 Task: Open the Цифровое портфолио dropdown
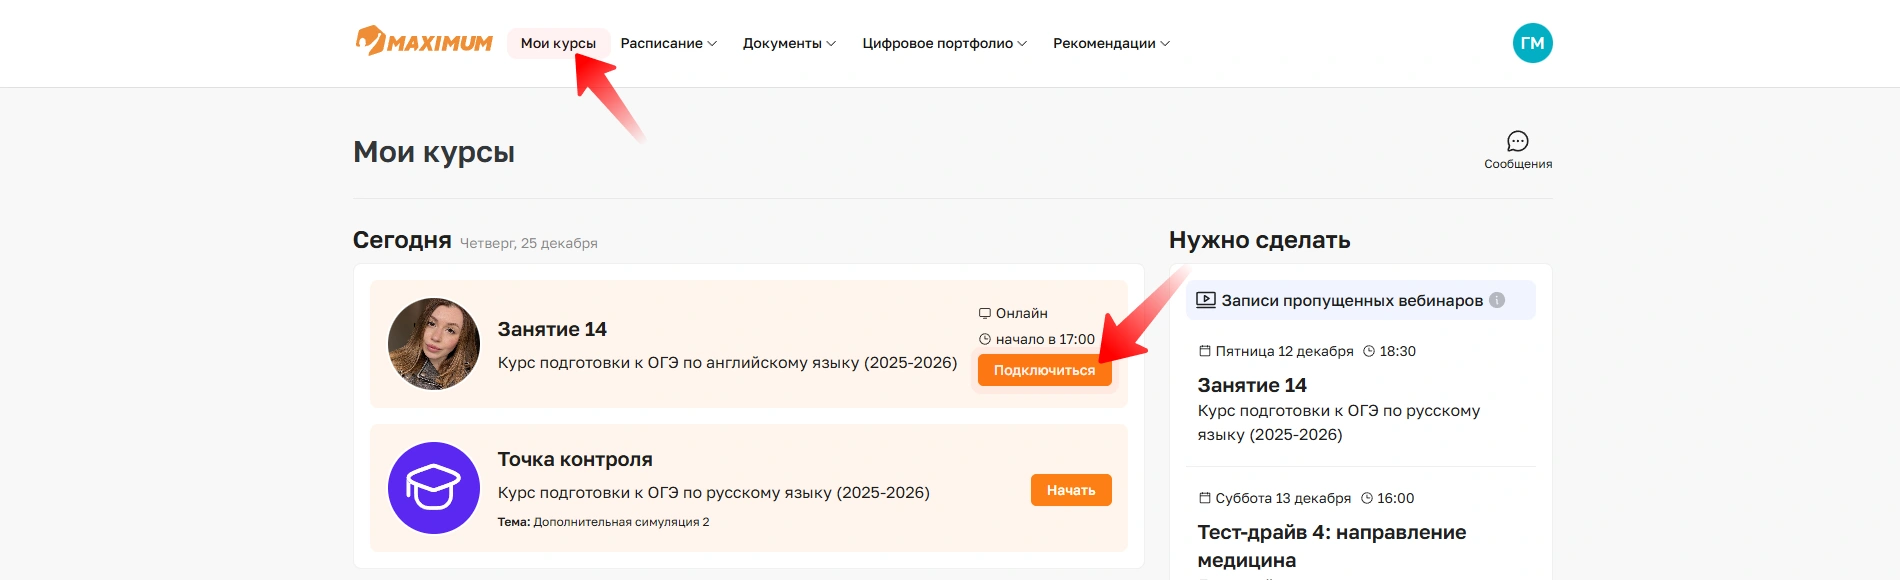tap(944, 43)
